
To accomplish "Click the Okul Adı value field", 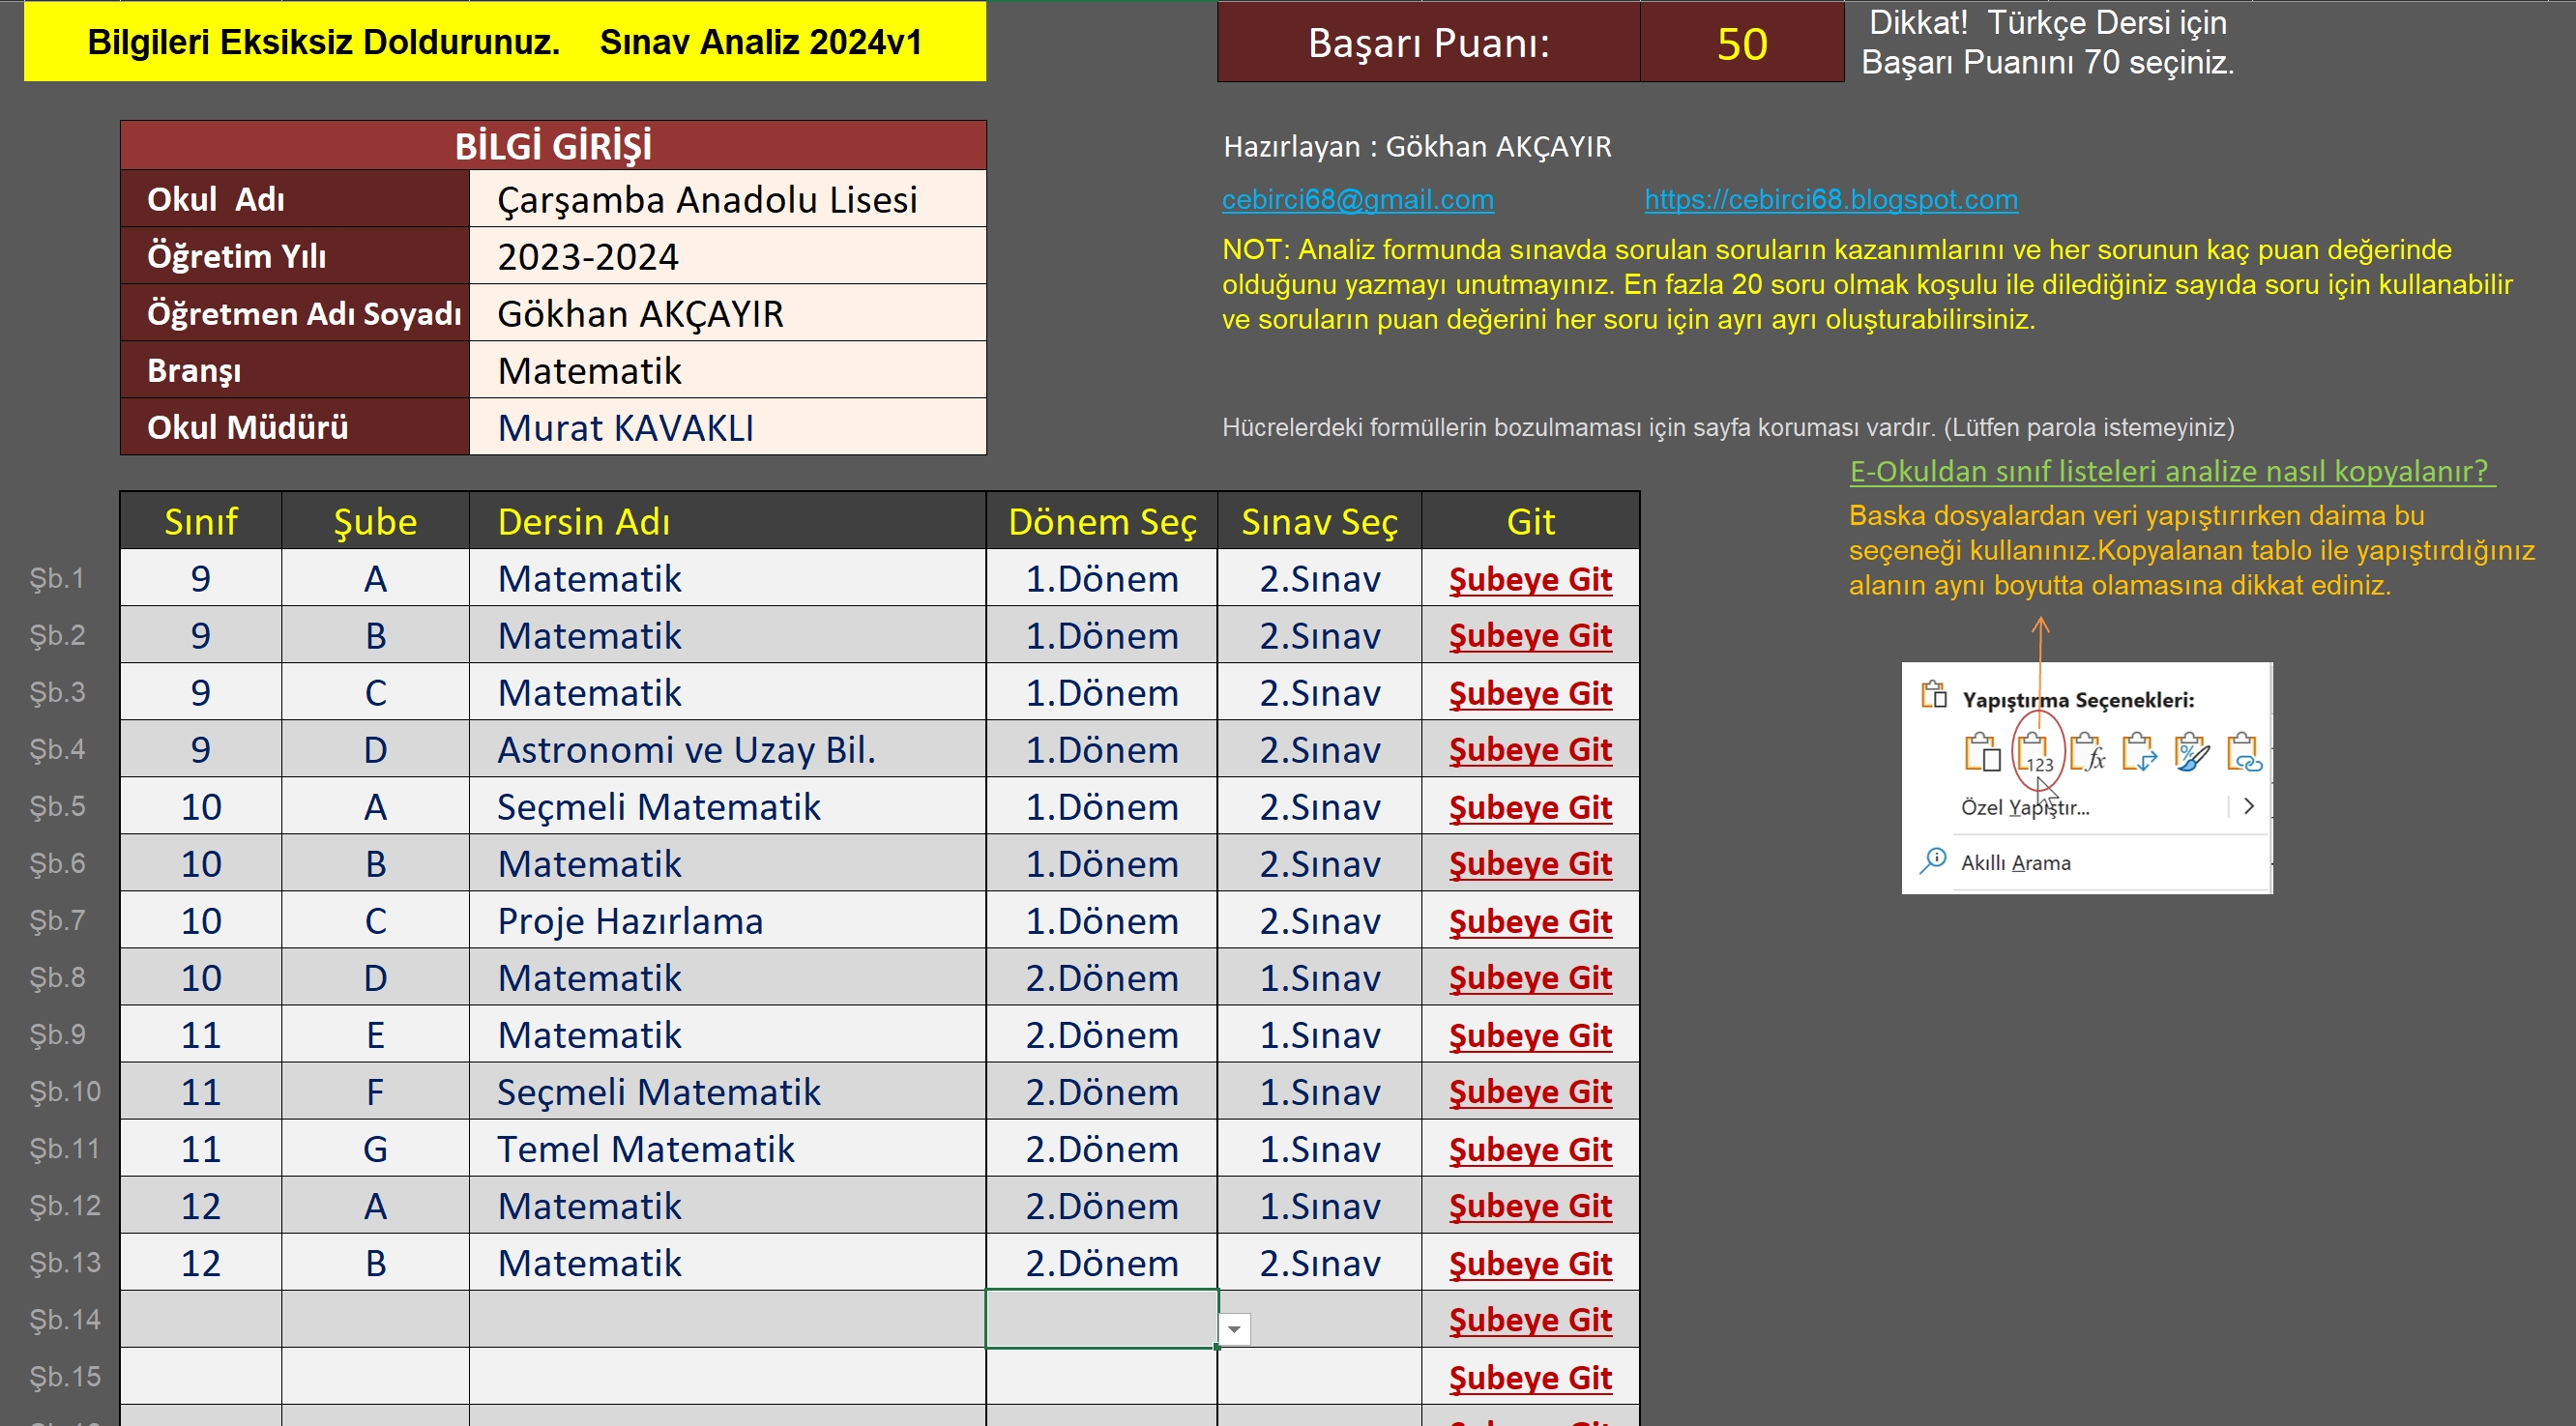I will coord(727,200).
